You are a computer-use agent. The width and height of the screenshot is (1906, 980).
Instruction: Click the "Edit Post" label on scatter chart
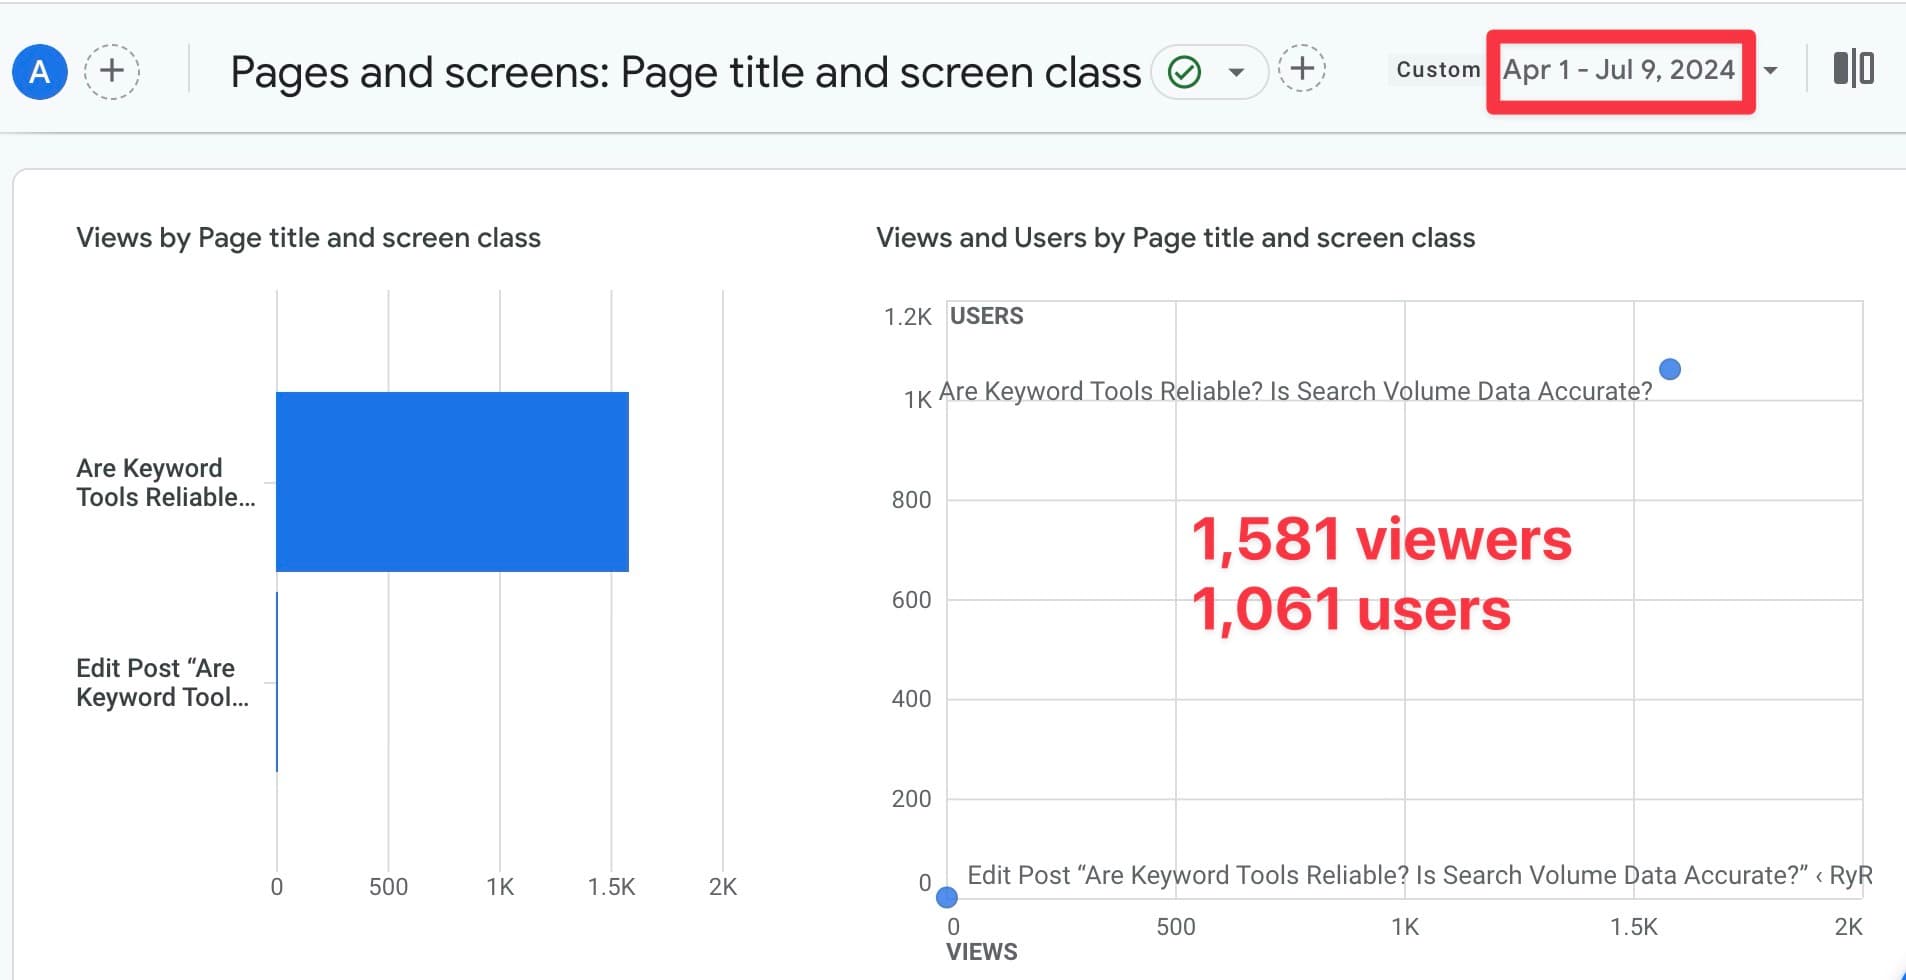1415,874
